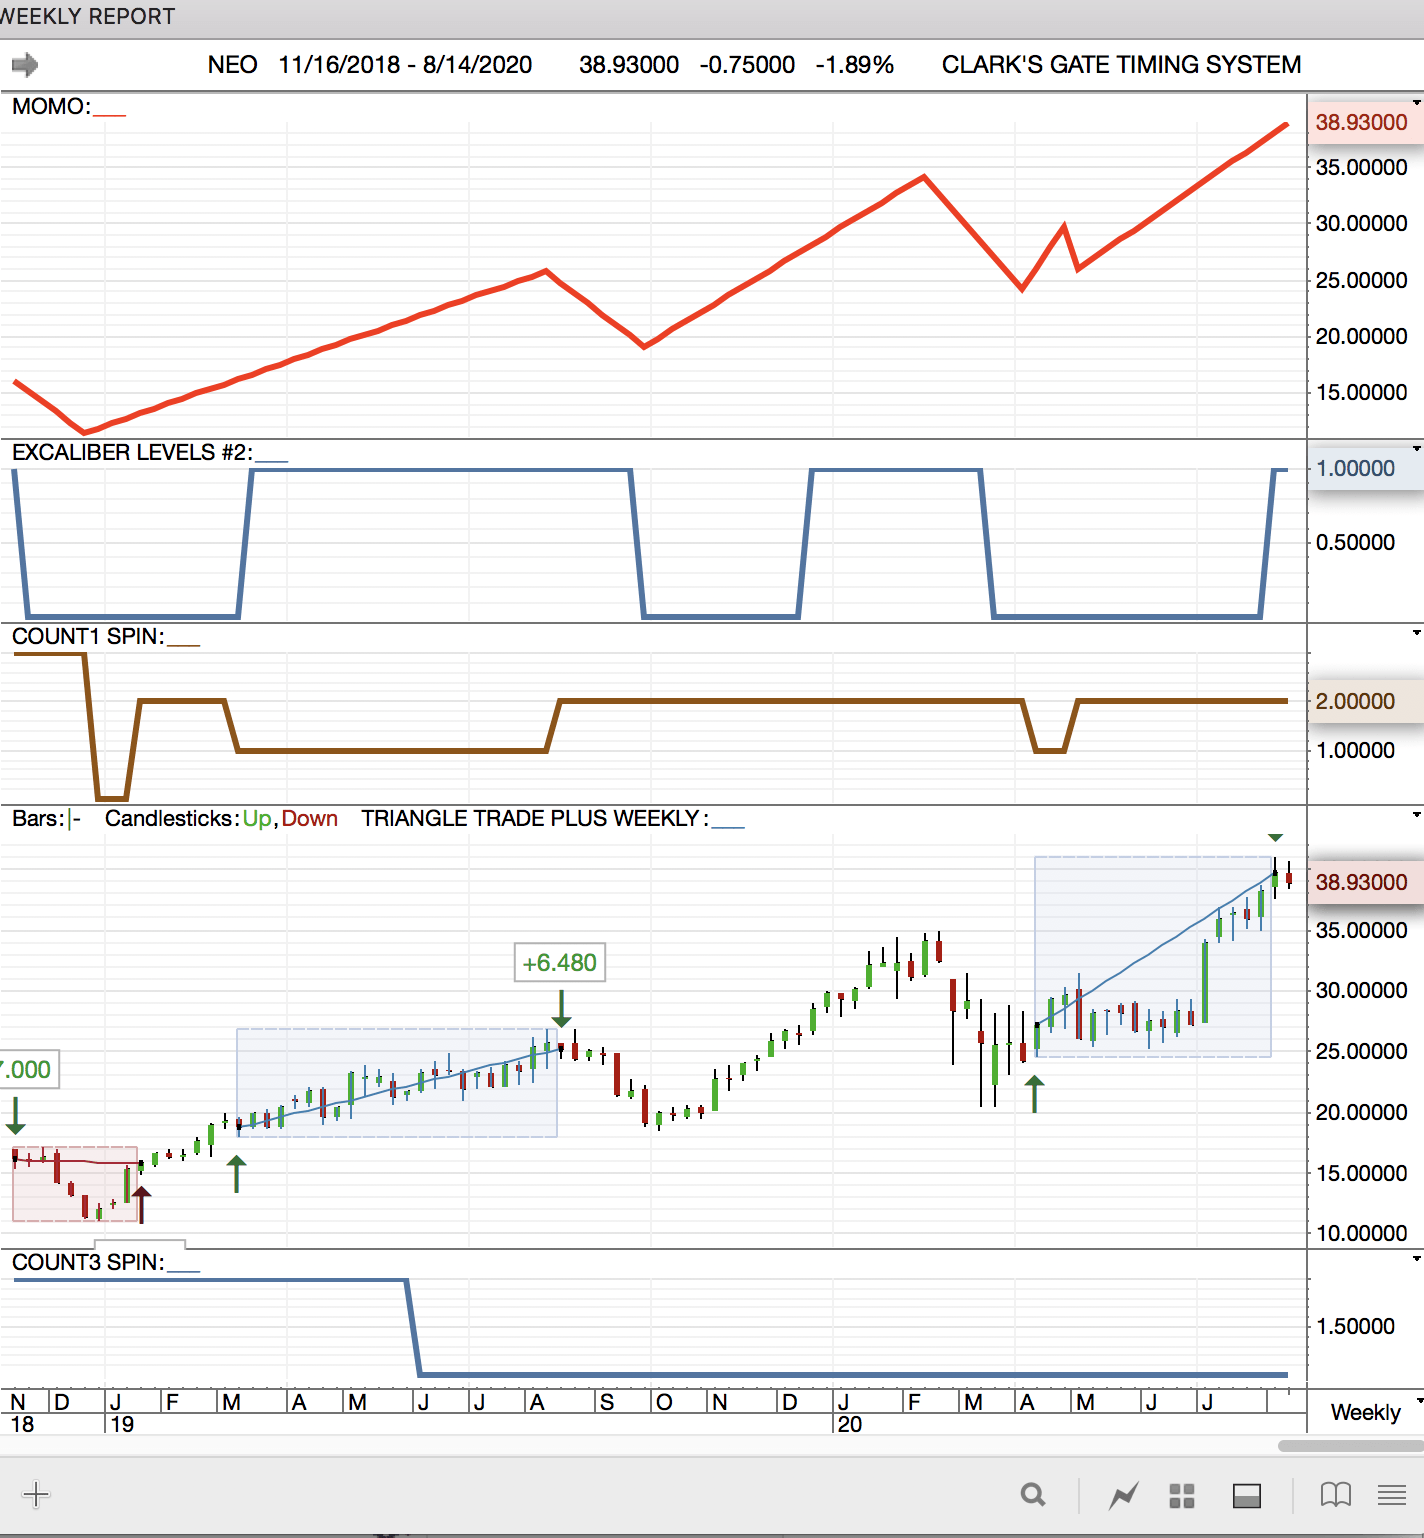The image size is (1424, 1538).
Task: Click the O month label on time axis
Action: point(664,1402)
